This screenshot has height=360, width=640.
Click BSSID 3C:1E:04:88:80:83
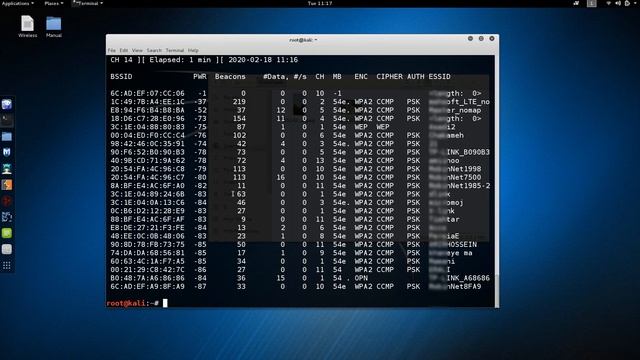click(x=147, y=127)
